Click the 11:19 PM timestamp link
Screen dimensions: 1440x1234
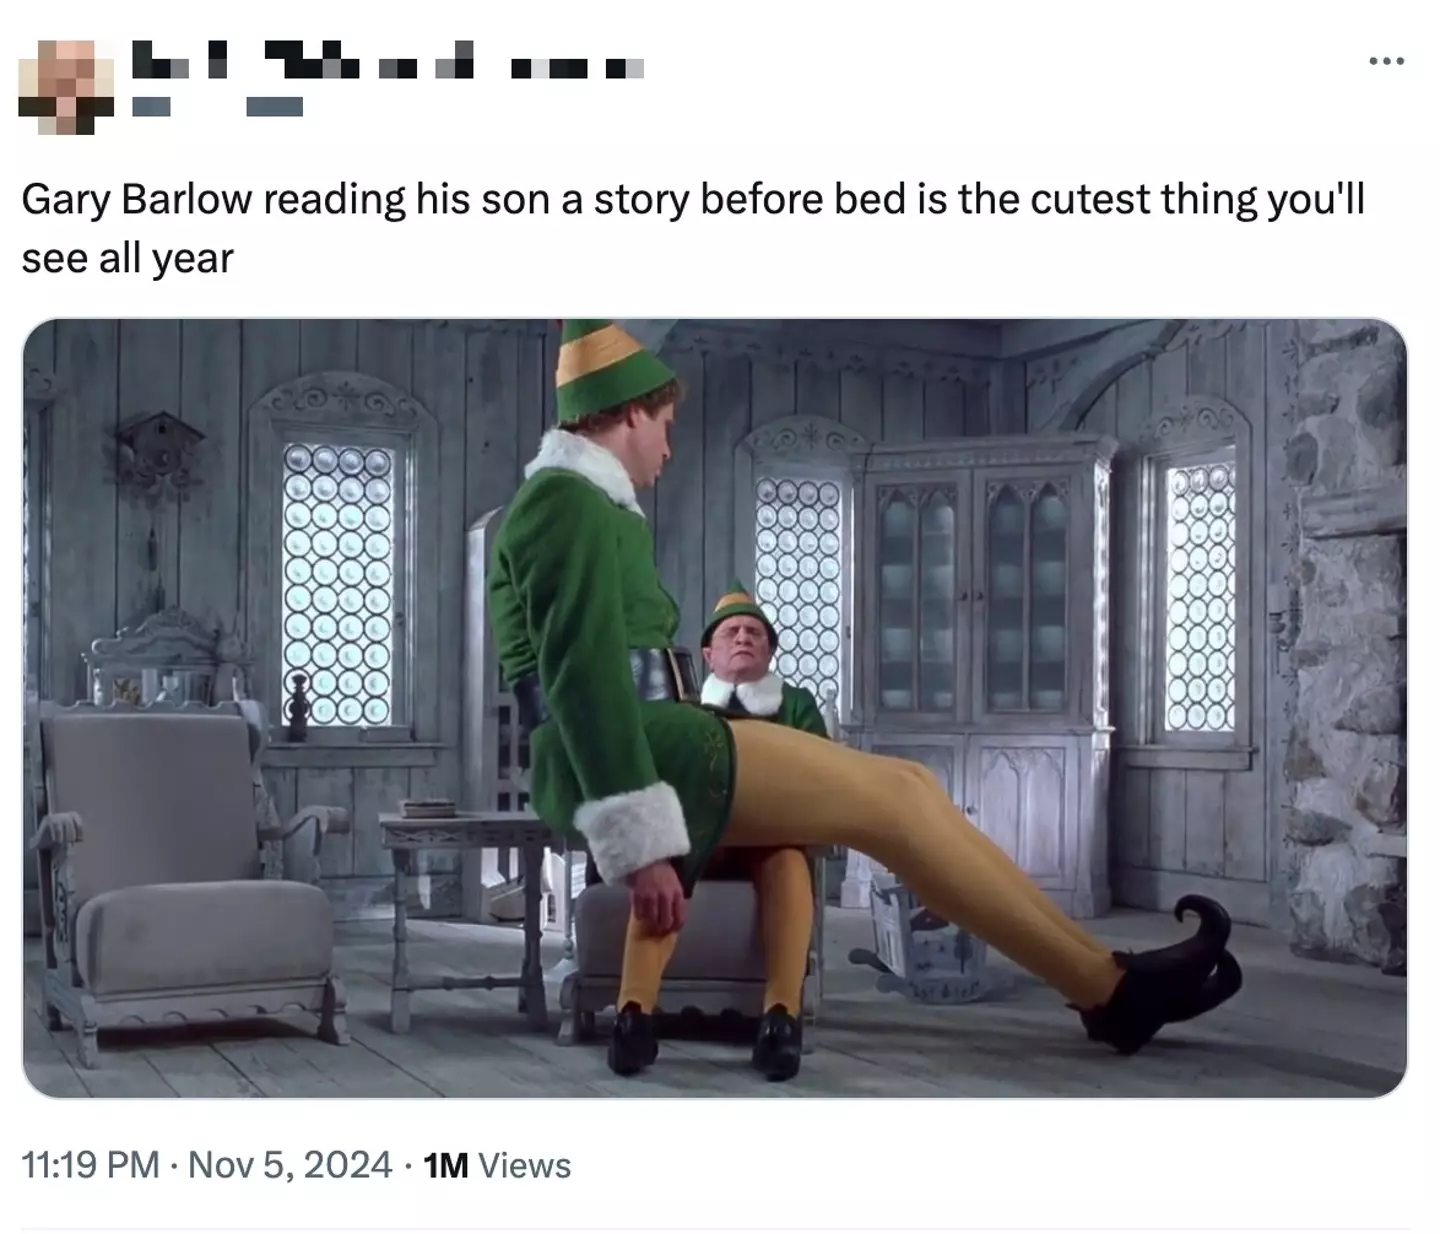click(x=90, y=1165)
